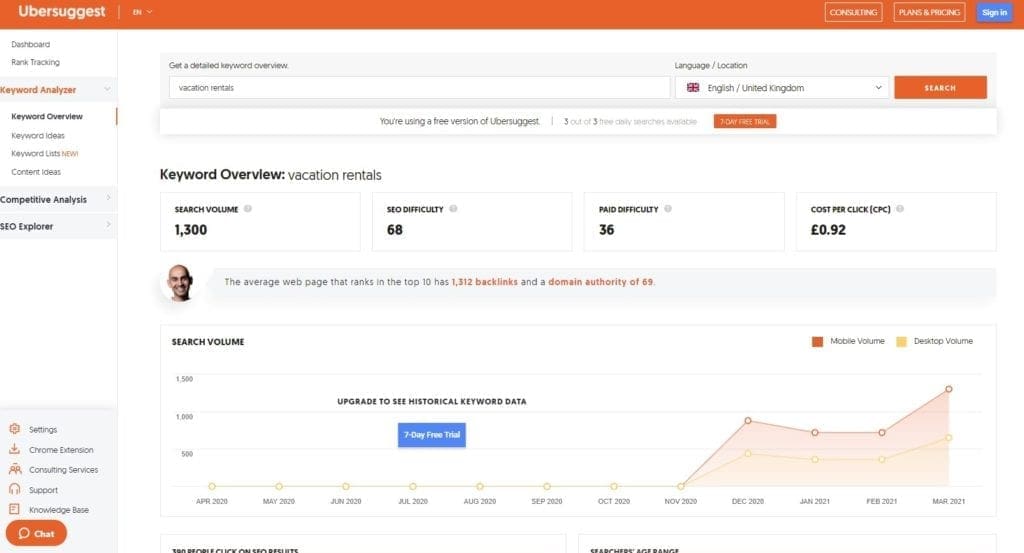Viewport: 1024px width, 553px height.
Task: Click the DEC 2020 mobile volume data point
Action: coord(748,420)
